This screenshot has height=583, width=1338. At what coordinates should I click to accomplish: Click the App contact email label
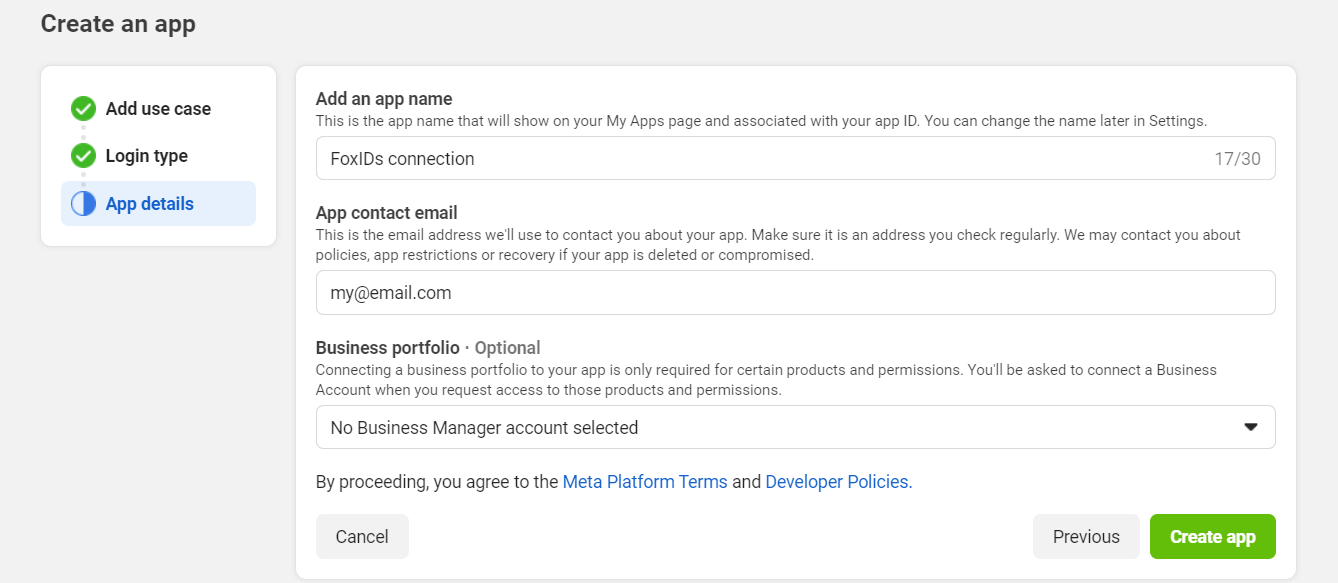386,213
